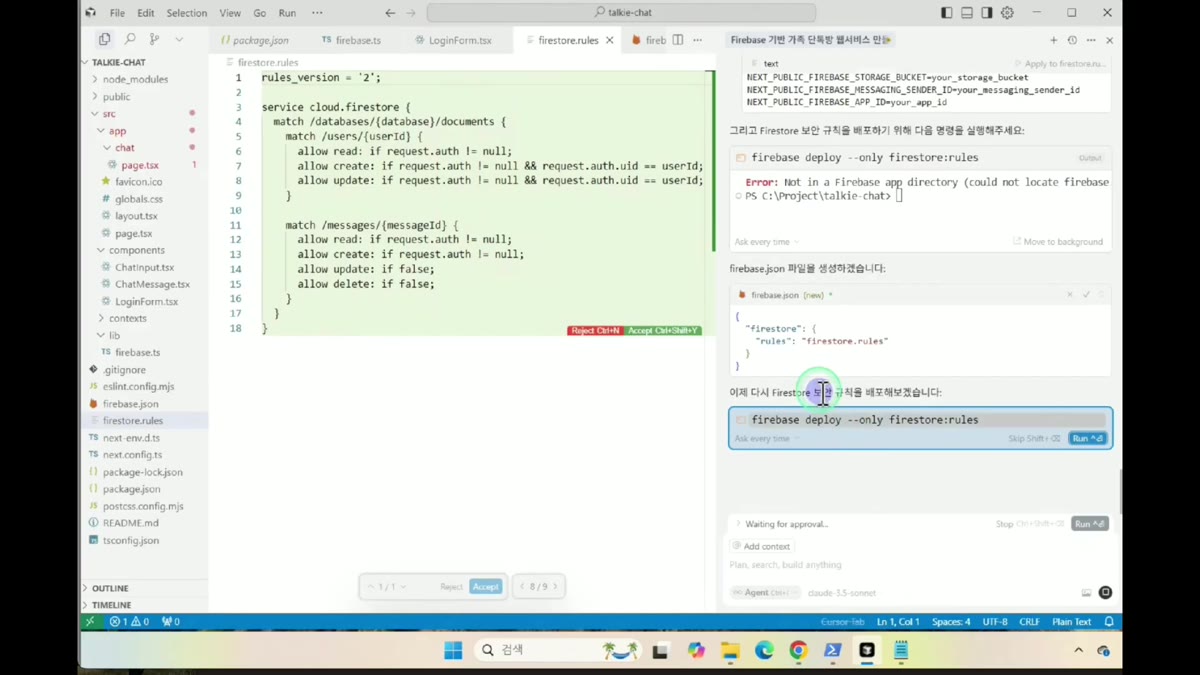Open Chrome from the taskbar

pos(798,650)
